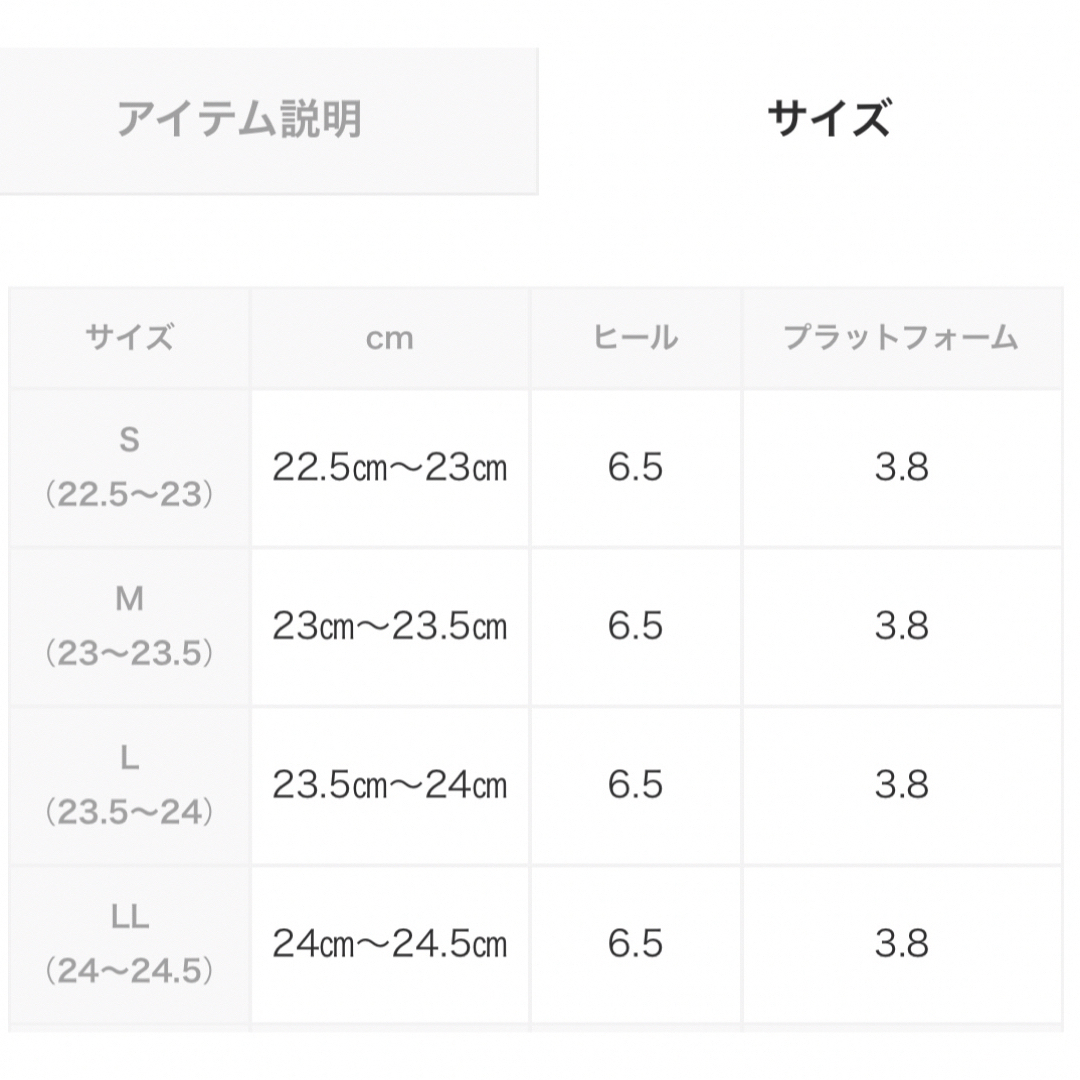Switch to the アイテム説明 tab
Image resolution: width=1080 pixels, height=1080 pixels.
(269, 121)
